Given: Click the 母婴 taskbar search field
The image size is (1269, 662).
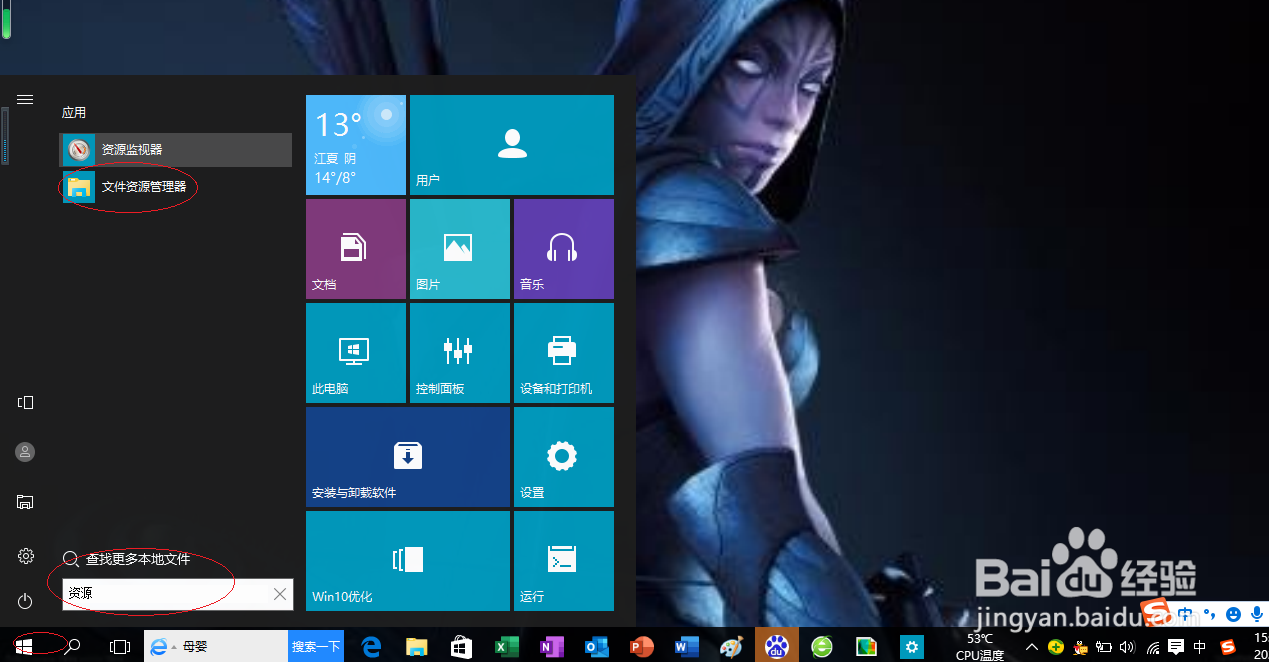Looking at the screenshot, I should point(216,647).
